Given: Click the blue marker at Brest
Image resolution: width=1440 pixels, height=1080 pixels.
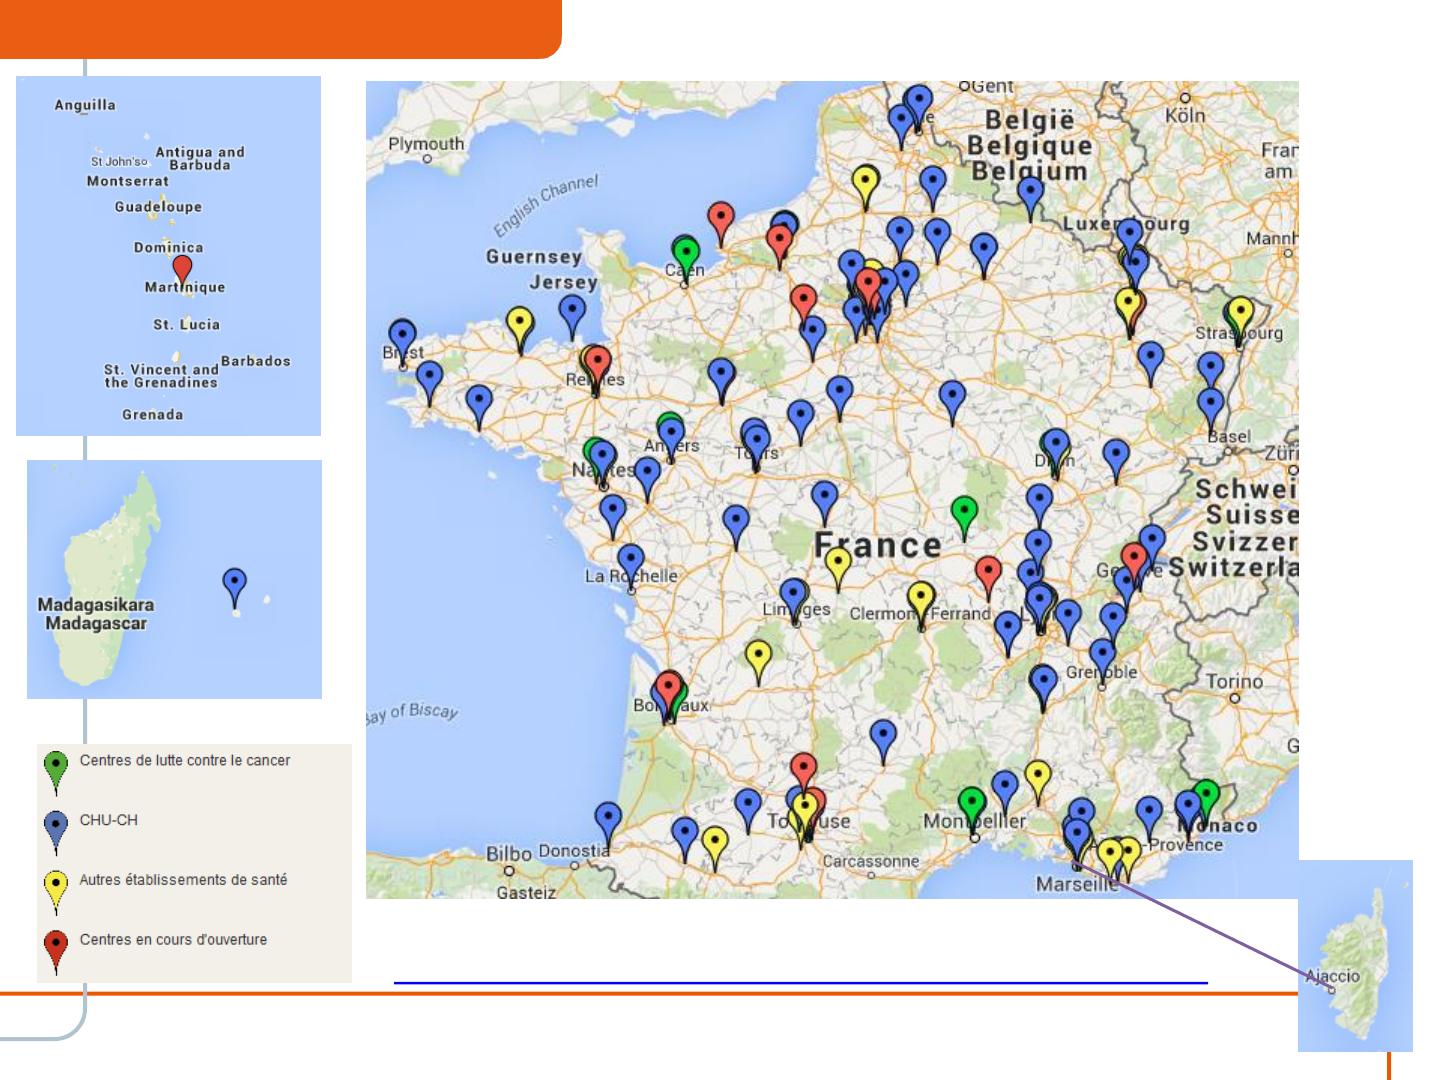Looking at the screenshot, I should [x=402, y=343].
